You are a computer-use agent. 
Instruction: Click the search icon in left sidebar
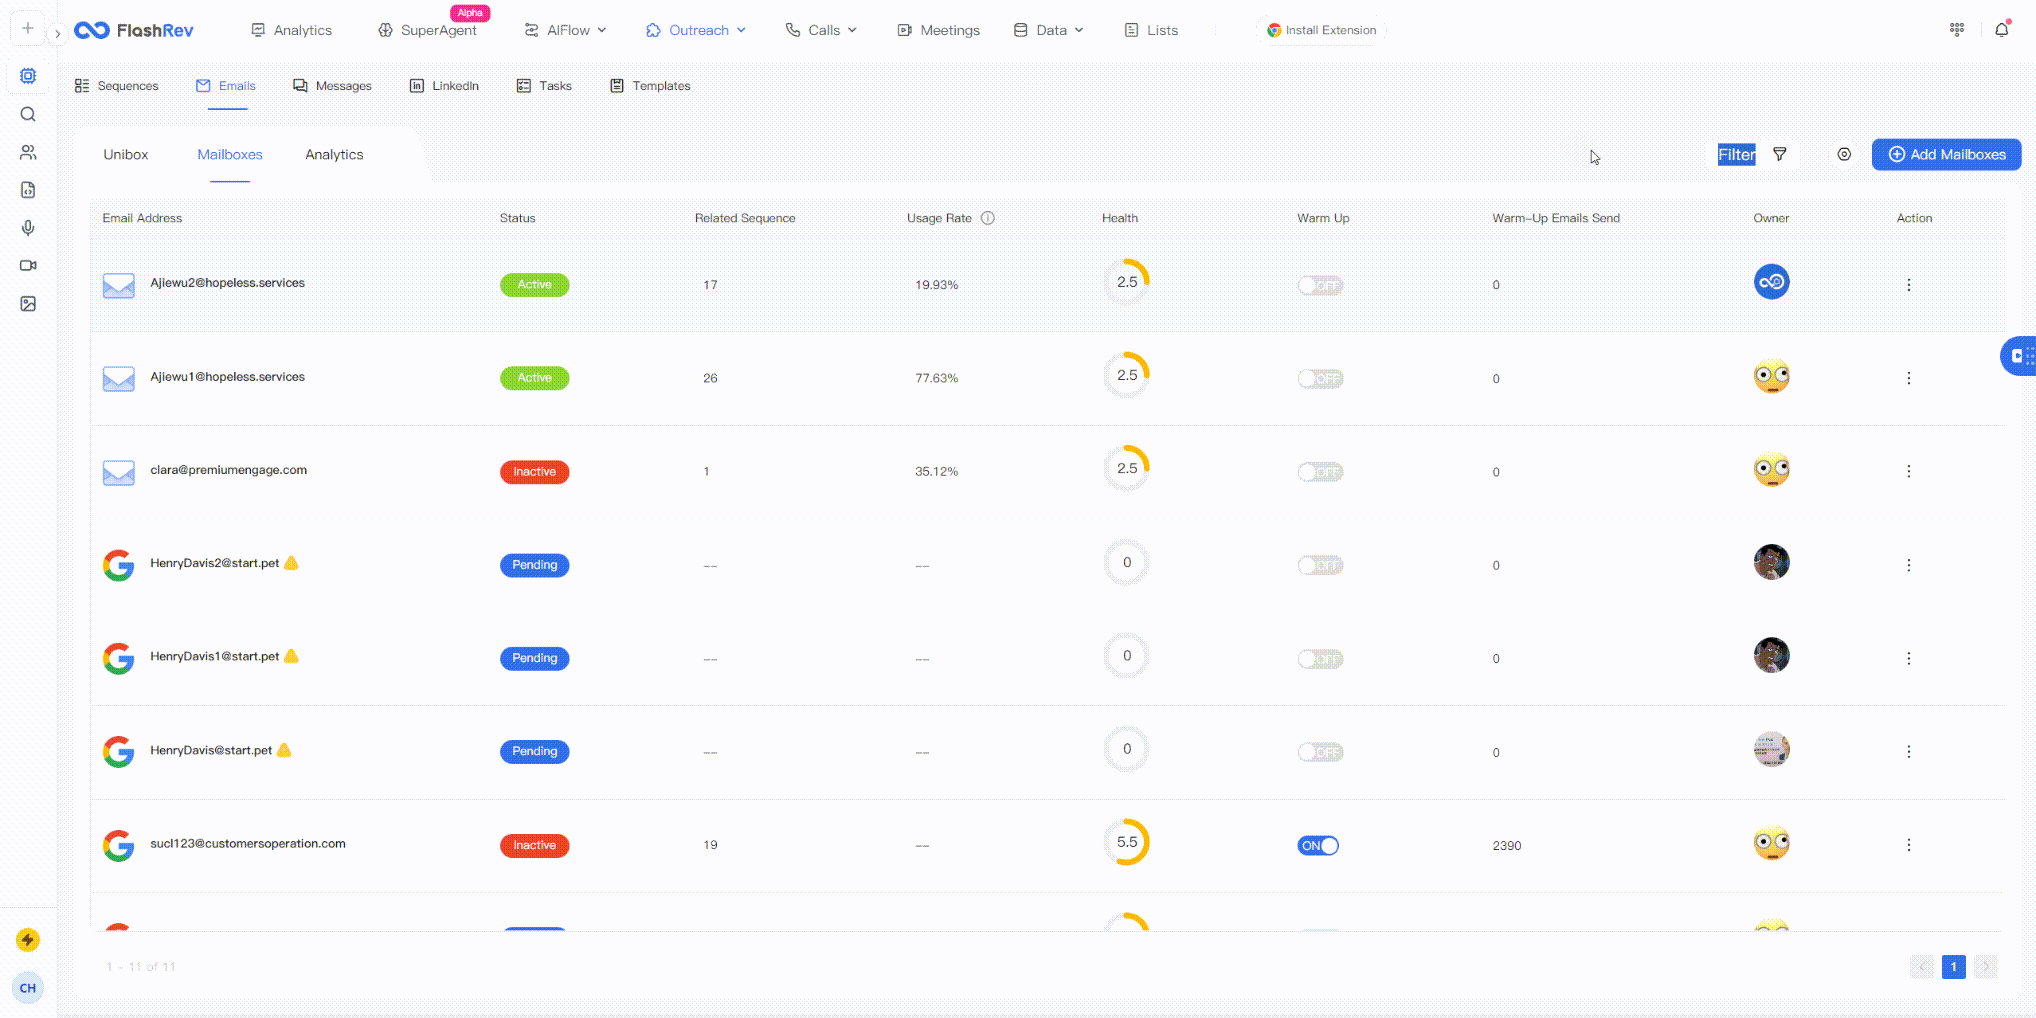click(28, 114)
